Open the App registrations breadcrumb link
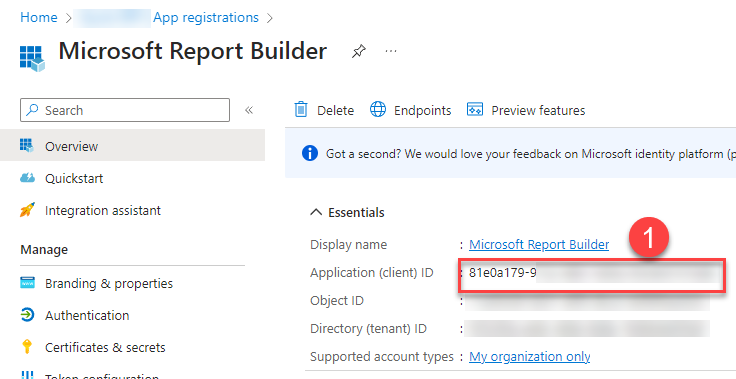 [206, 18]
